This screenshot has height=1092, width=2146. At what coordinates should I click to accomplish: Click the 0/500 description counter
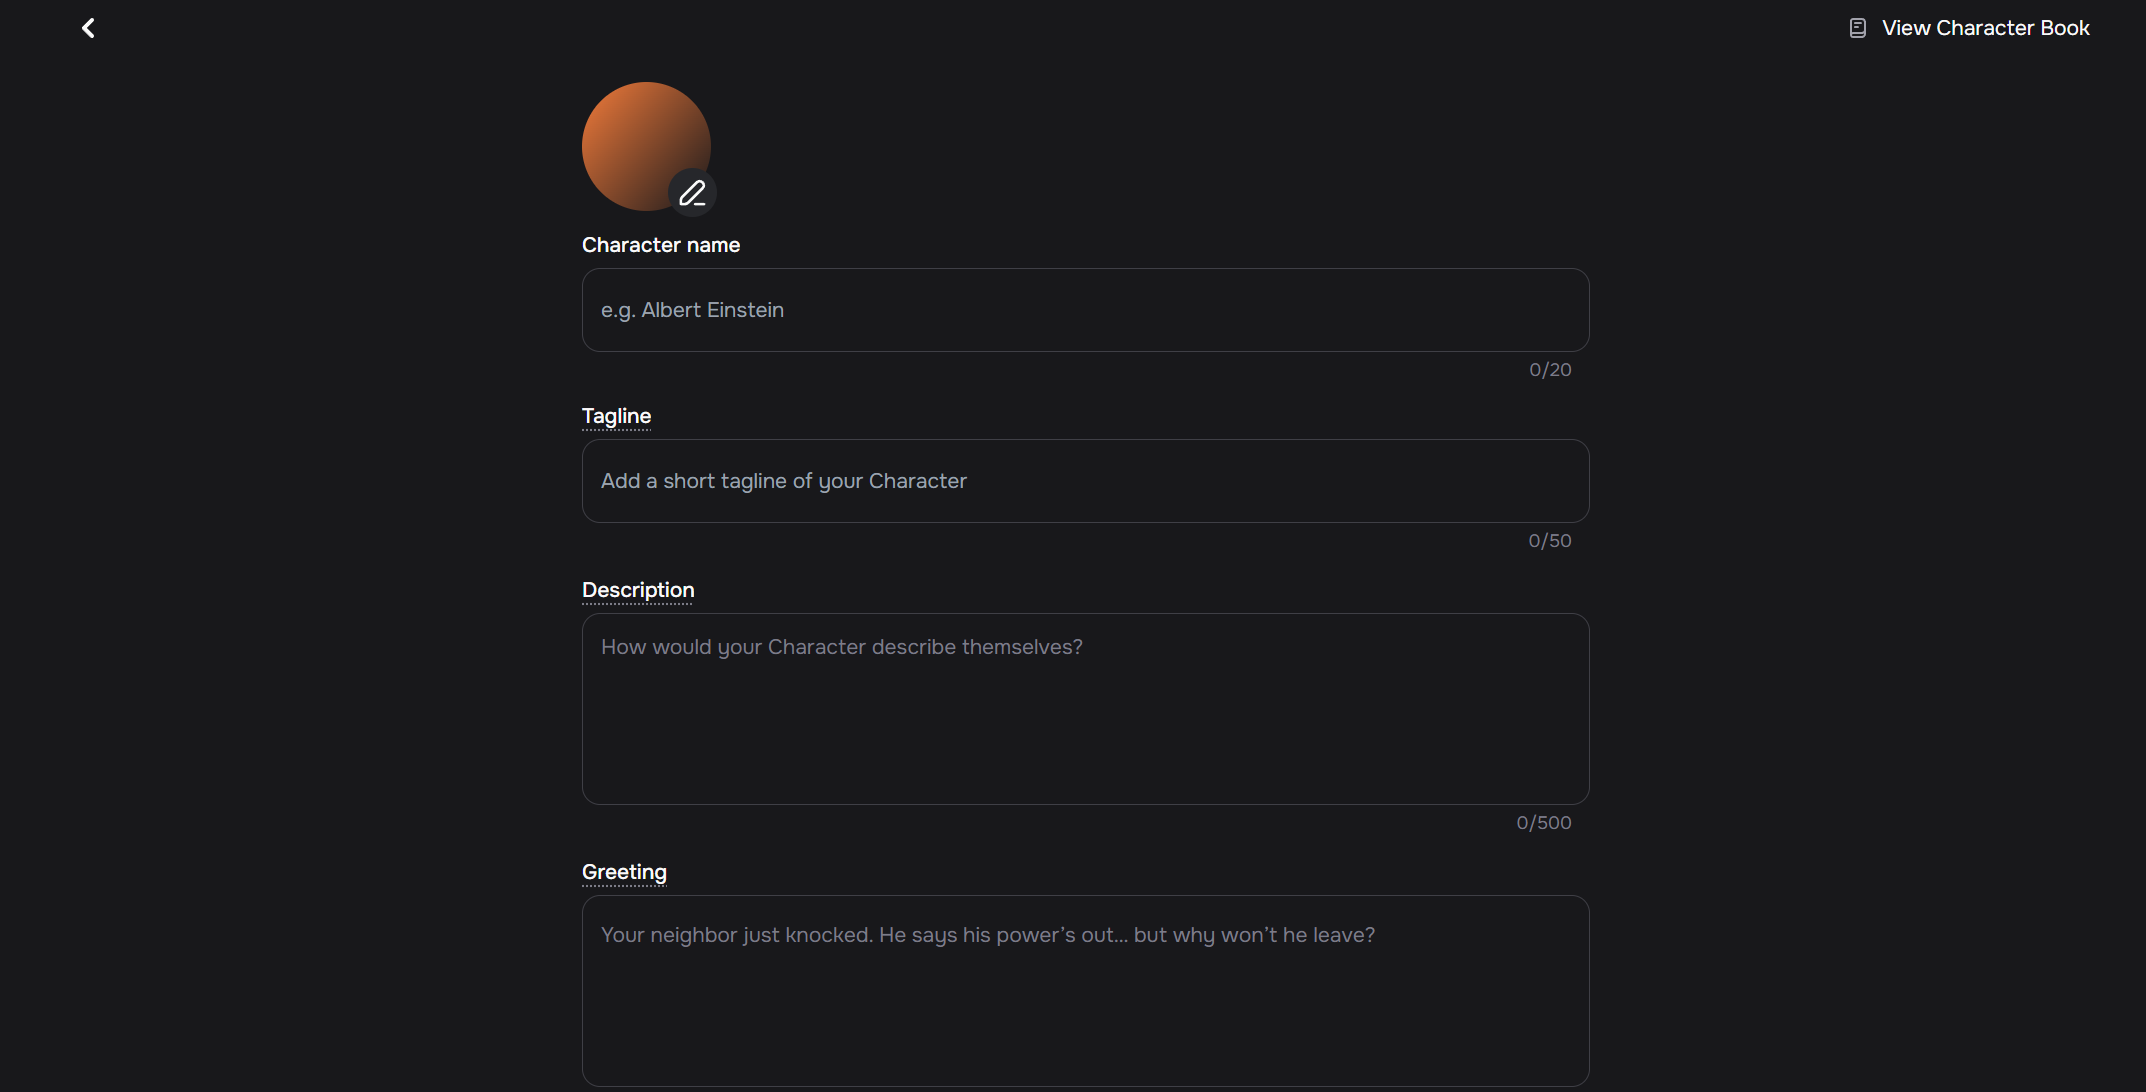1544,823
